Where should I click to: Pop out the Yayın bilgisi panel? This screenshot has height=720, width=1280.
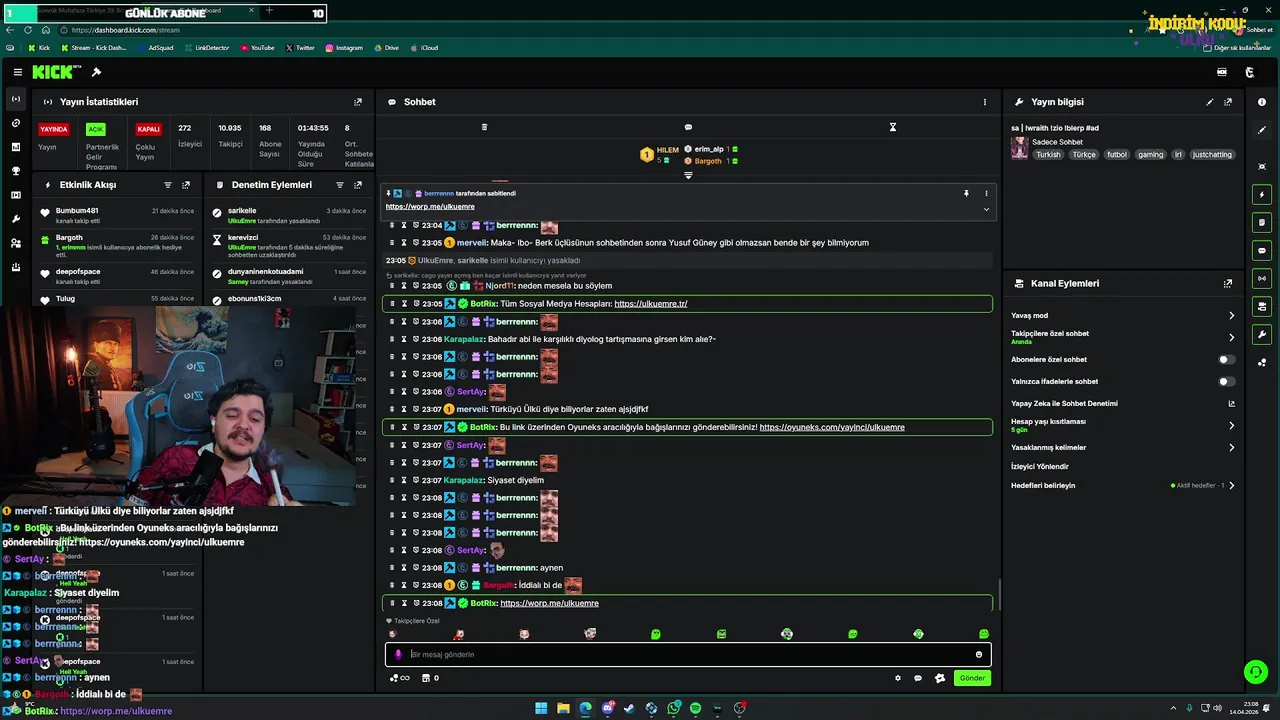coord(1228,102)
